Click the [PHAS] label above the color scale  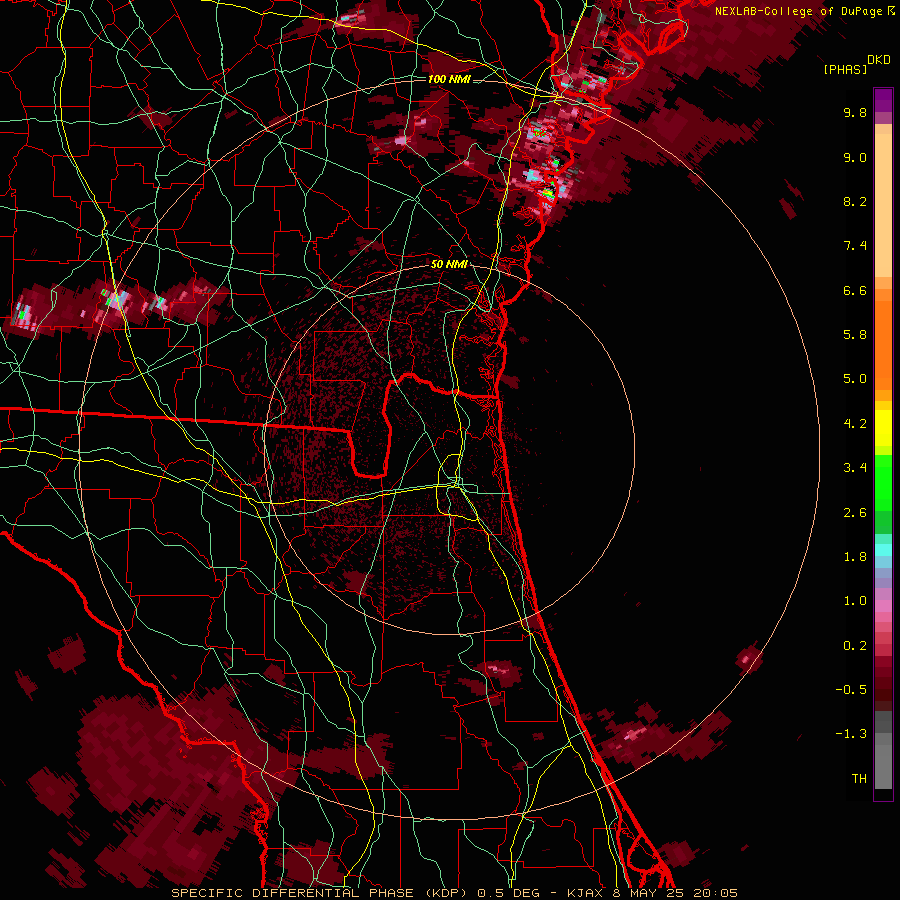pyautogui.click(x=845, y=69)
